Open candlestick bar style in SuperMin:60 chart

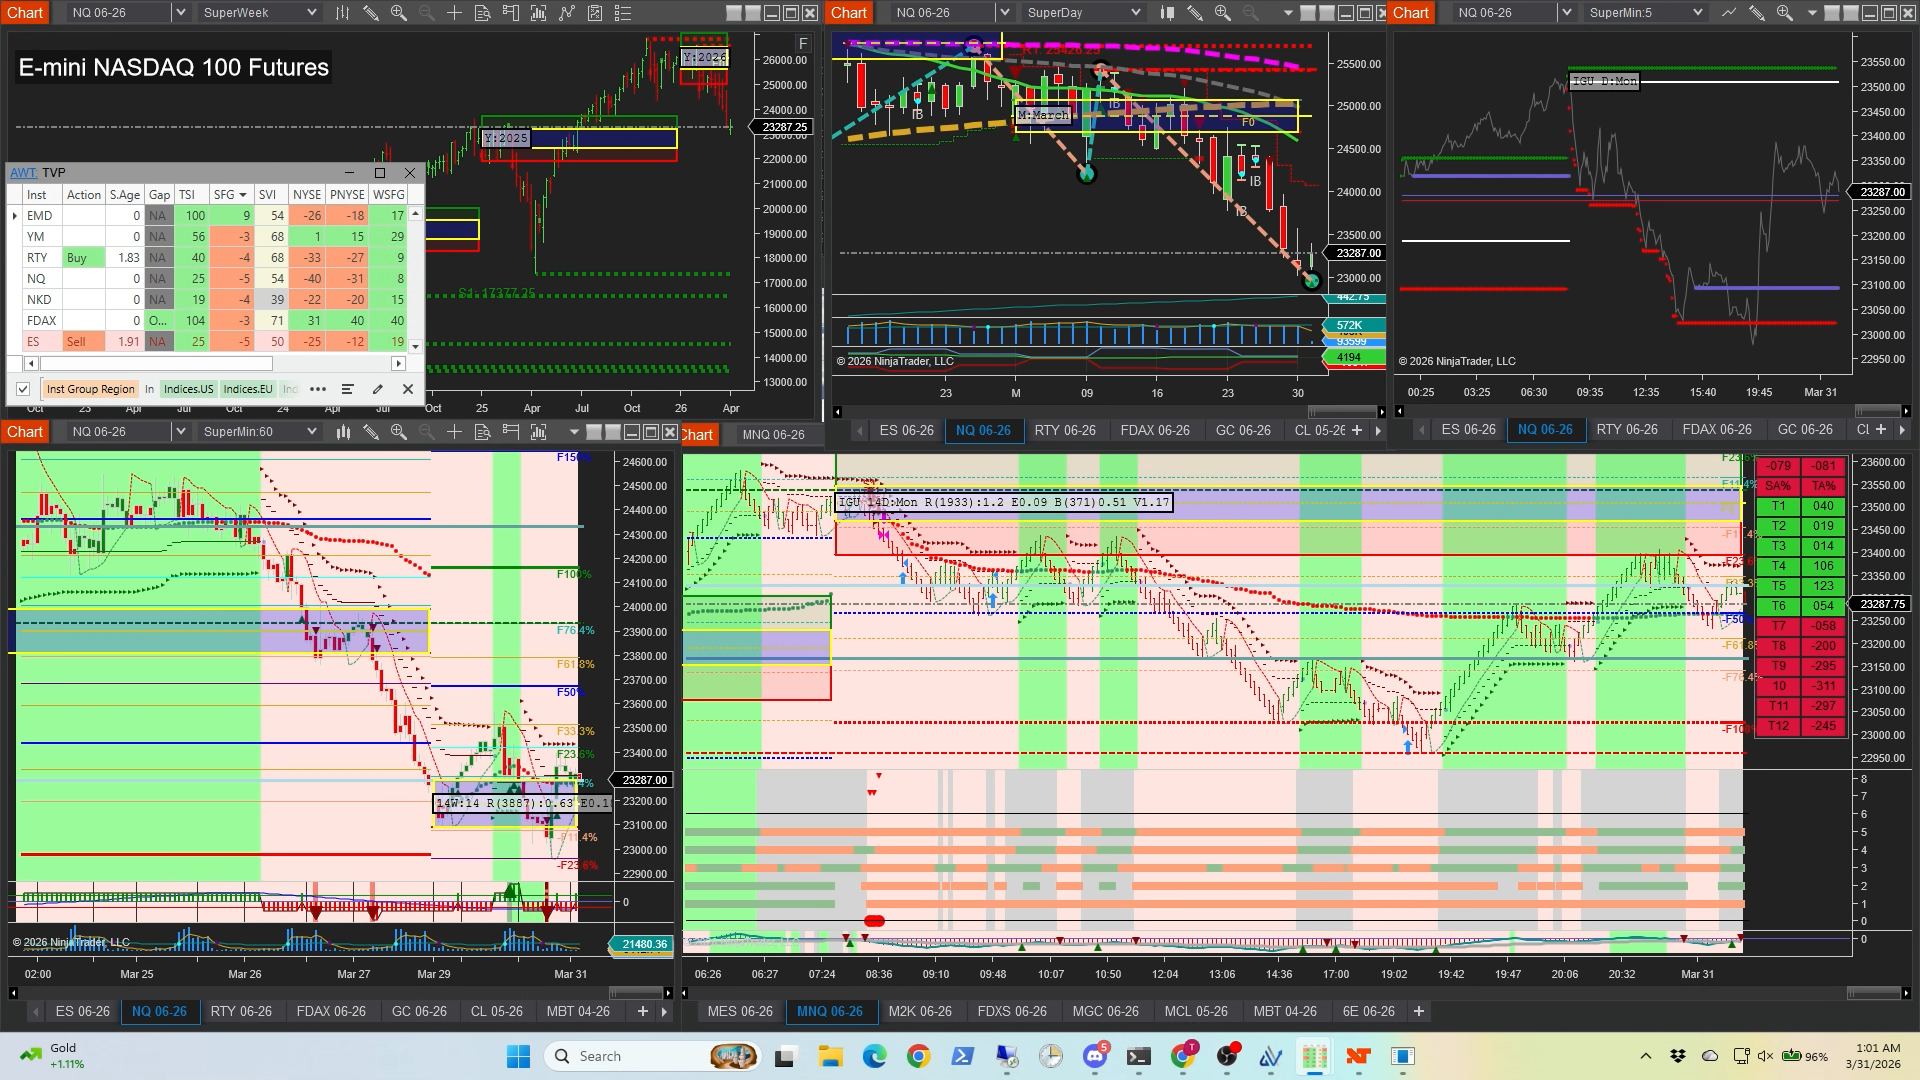343,432
